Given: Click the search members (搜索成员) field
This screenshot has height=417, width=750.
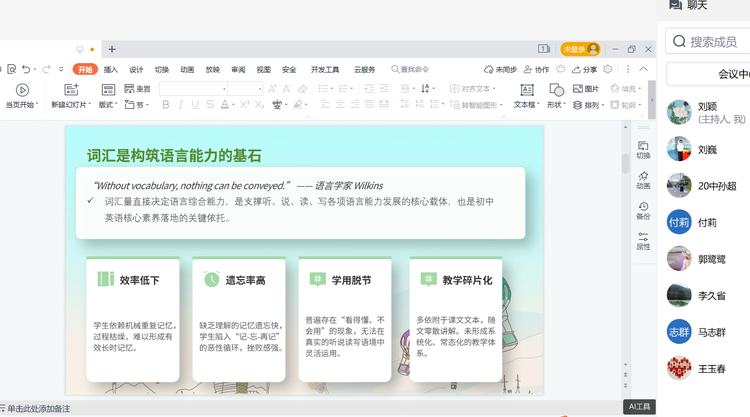Looking at the screenshot, I should pyautogui.click(x=709, y=42).
